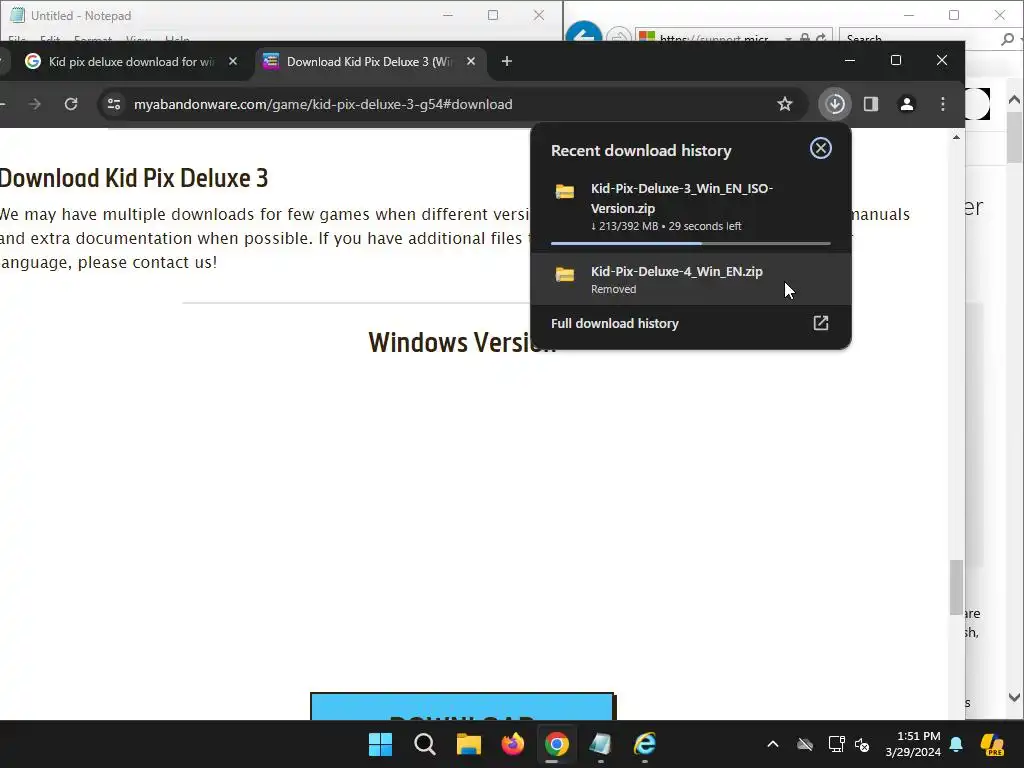The image size is (1024, 768).
Task: Close the Download Kid Pix Deluxe 3 tab
Action: point(471,61)
